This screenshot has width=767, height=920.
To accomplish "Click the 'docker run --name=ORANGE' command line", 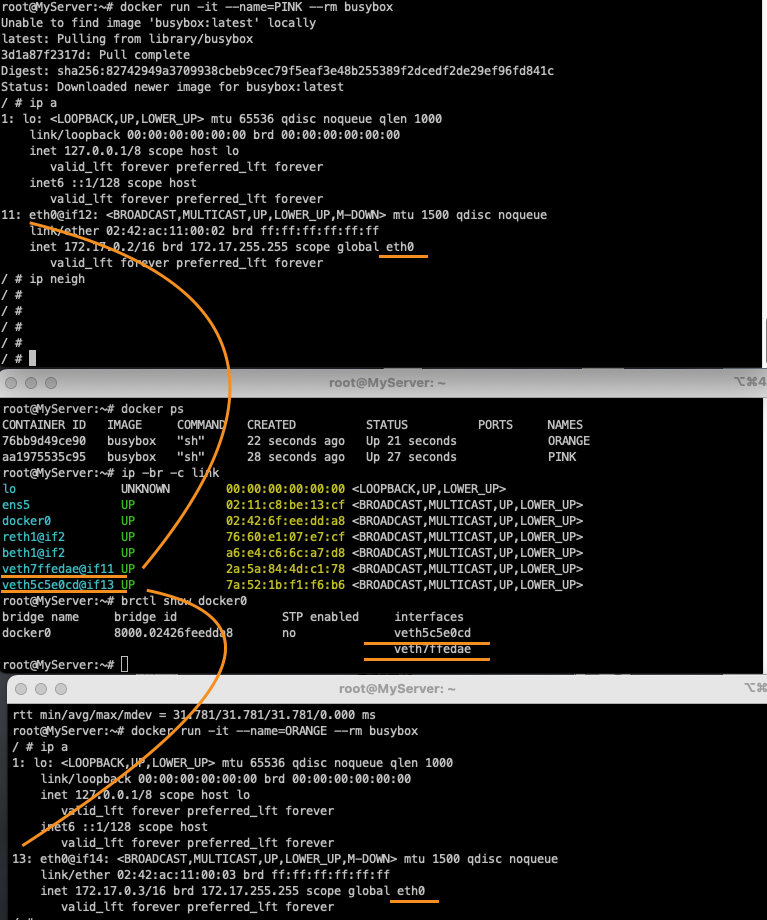I will coord(274,731).
